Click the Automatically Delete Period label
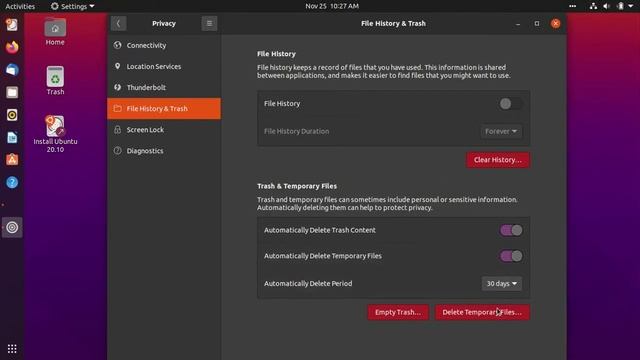Screen dimensions: 640x360 (308, 284)
